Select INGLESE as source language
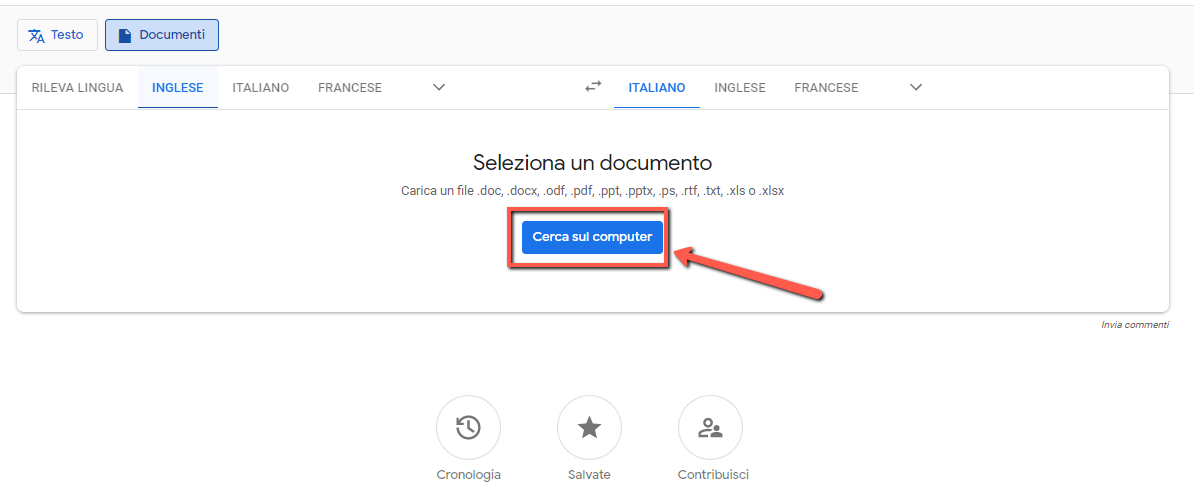 tap(177, 88)
